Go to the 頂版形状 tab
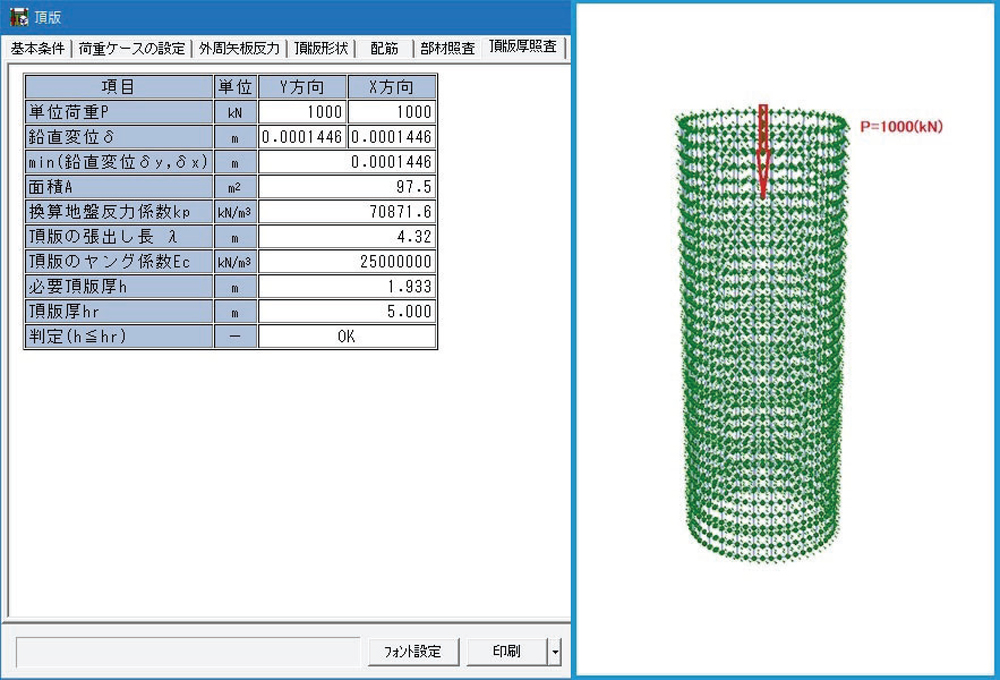The image size is (1000, 680). (321, 48)
